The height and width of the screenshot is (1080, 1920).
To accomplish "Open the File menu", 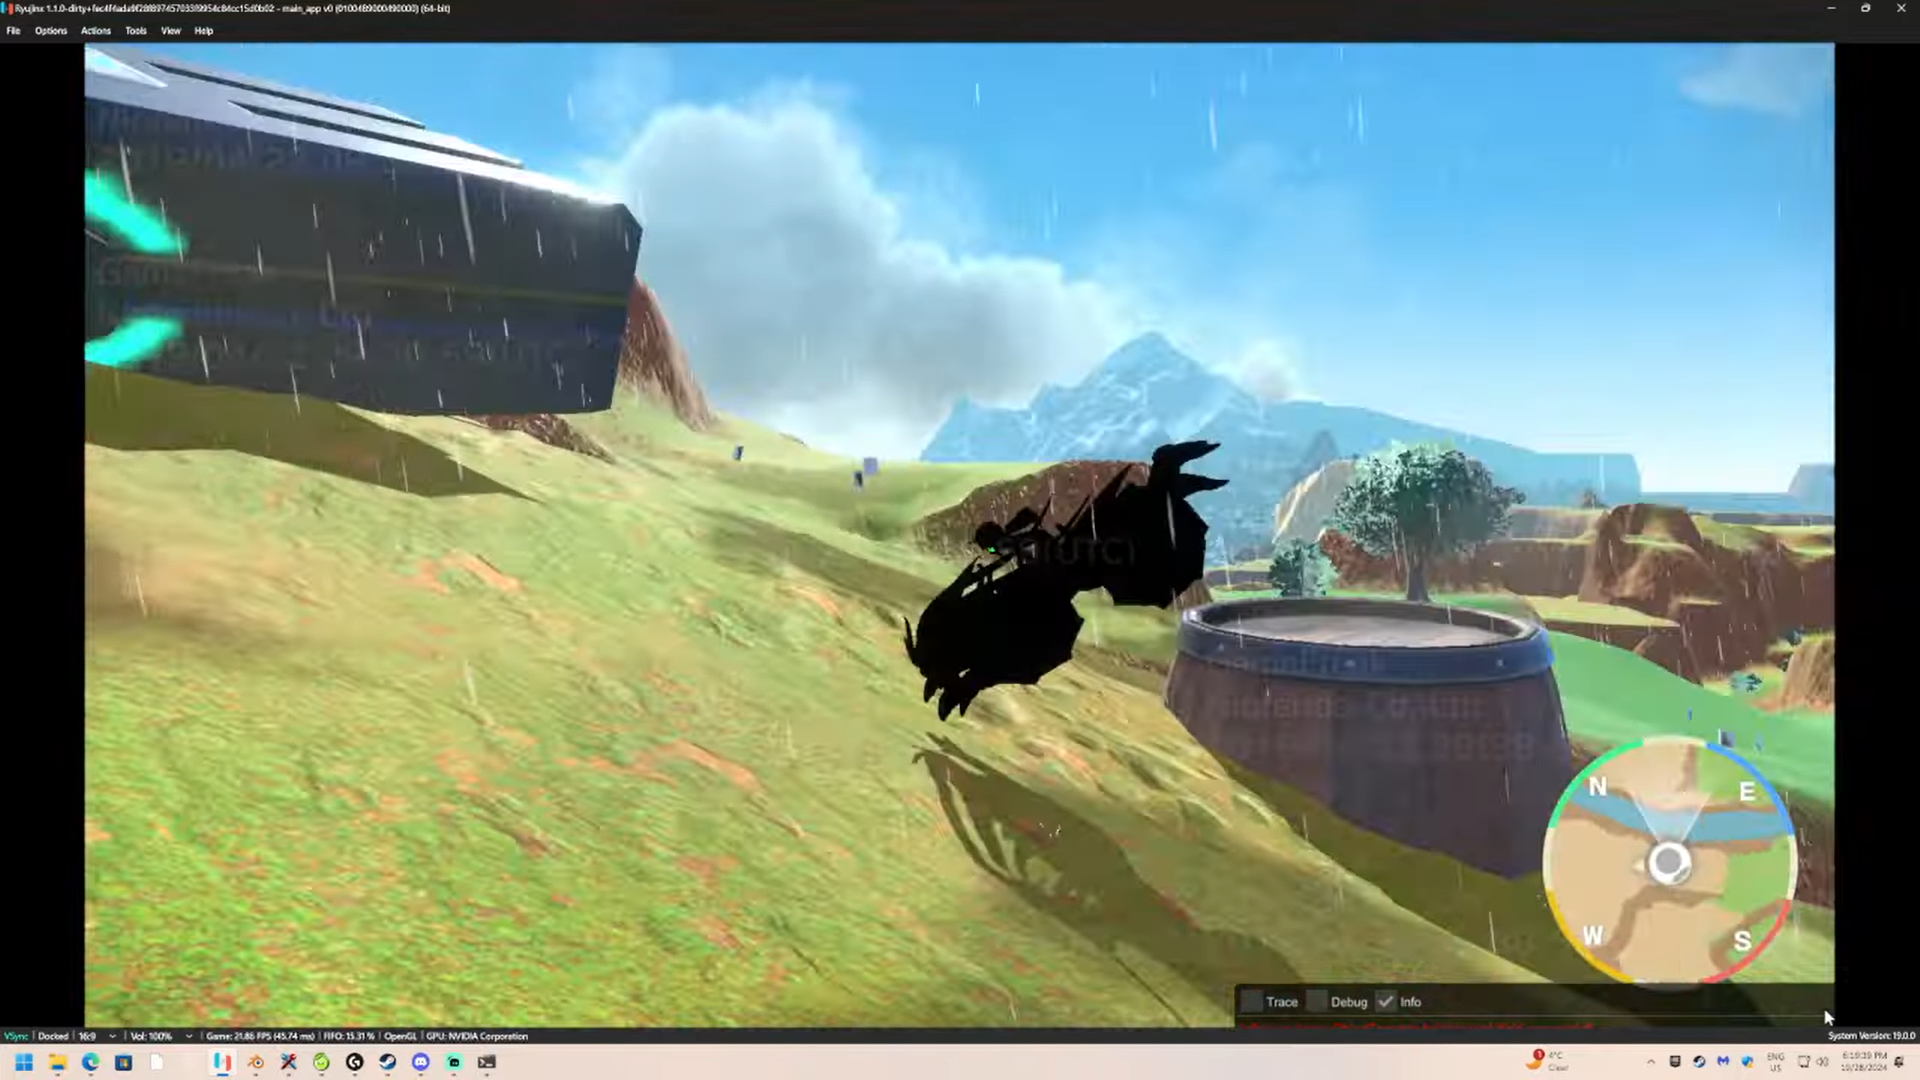I will point(13,31).
